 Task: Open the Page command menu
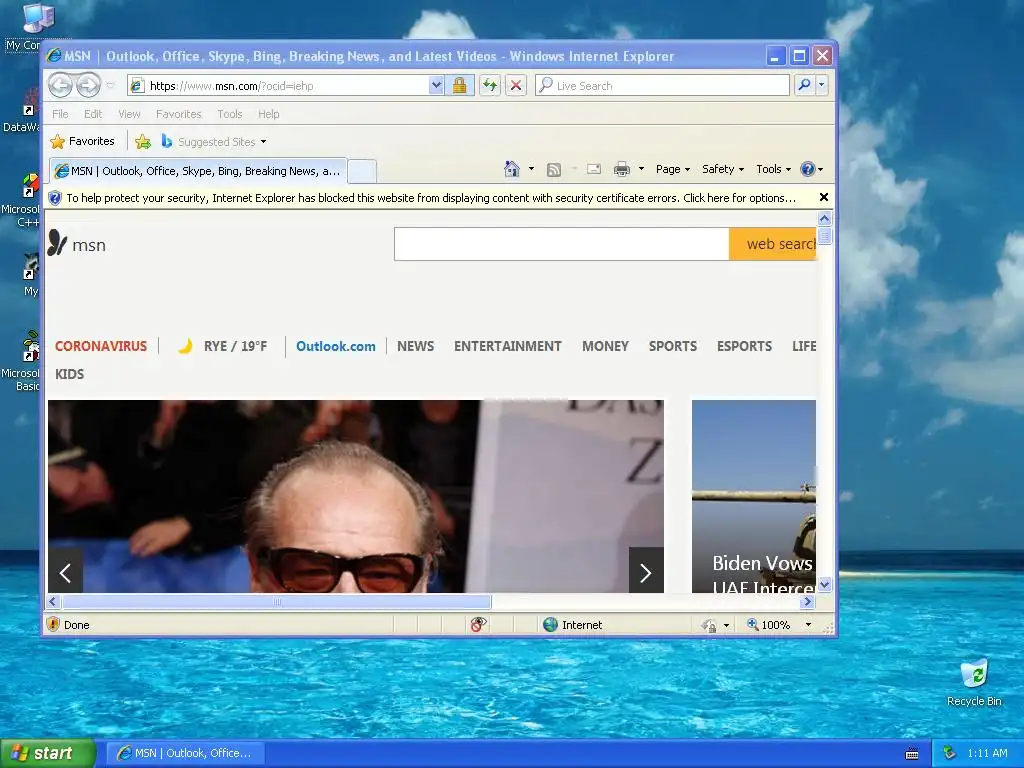[x=673, y=169]
